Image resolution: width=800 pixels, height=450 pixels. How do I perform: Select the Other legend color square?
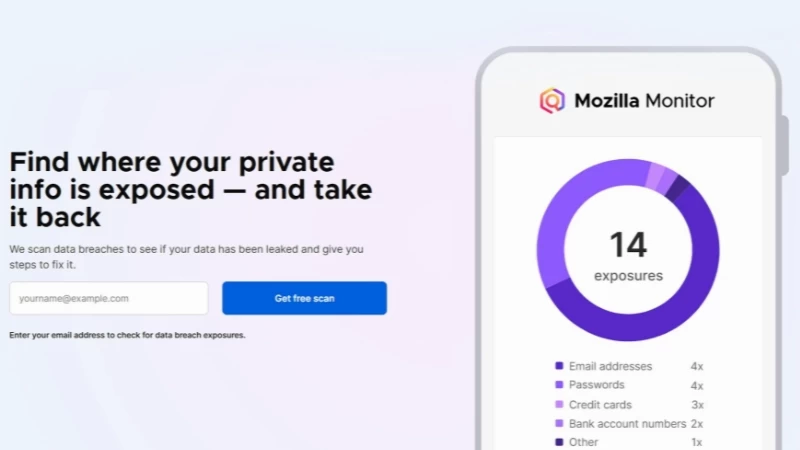559,442
